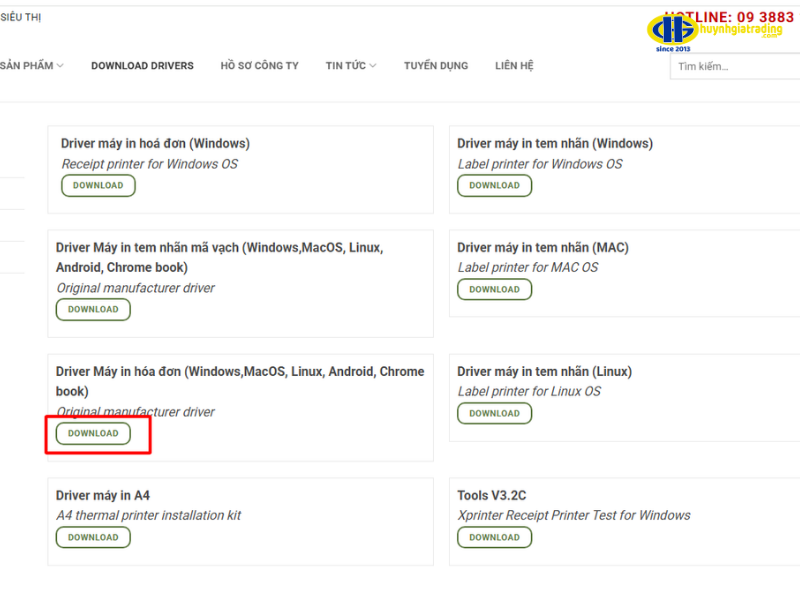The height and width of the screenshot is (600, 800).
Task: Go to the HỒ SƠ CÔNG TY page
Action: 259,66
